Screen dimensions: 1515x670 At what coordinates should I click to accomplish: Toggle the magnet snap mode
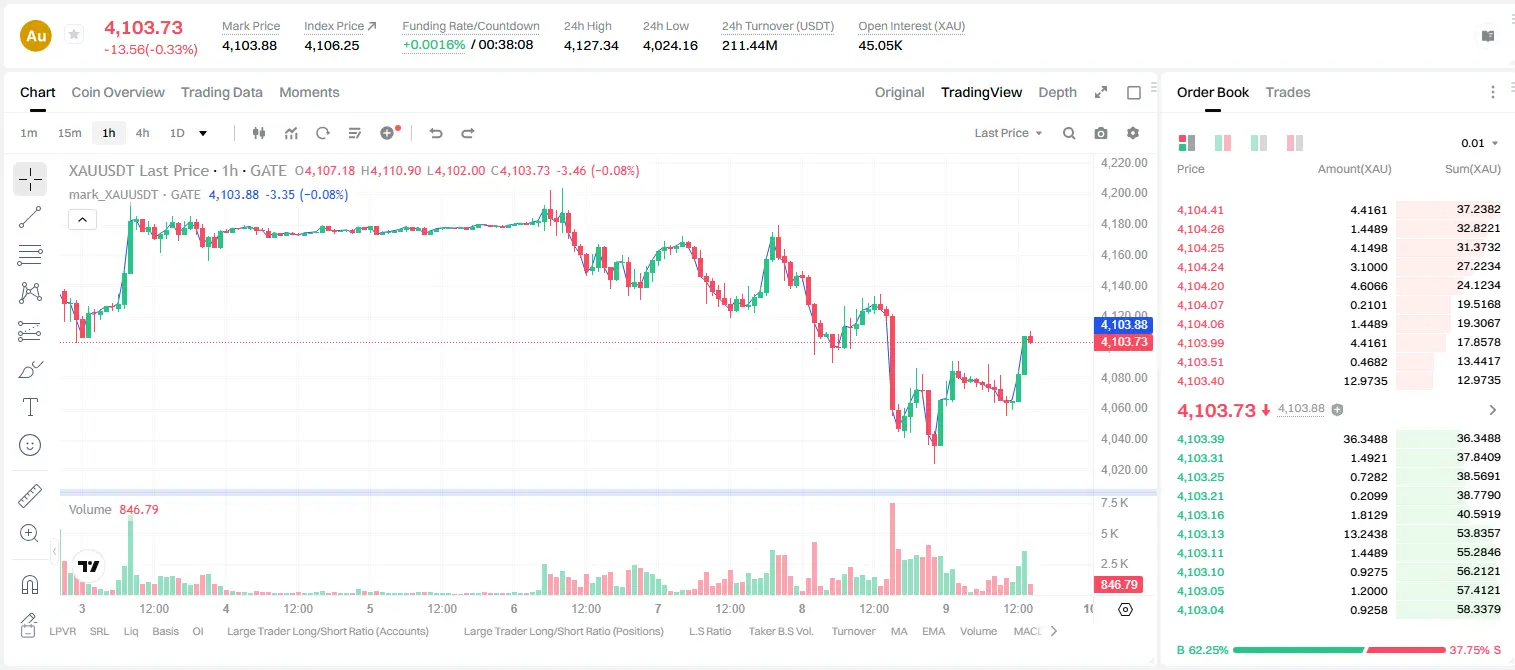pos(30,585)
